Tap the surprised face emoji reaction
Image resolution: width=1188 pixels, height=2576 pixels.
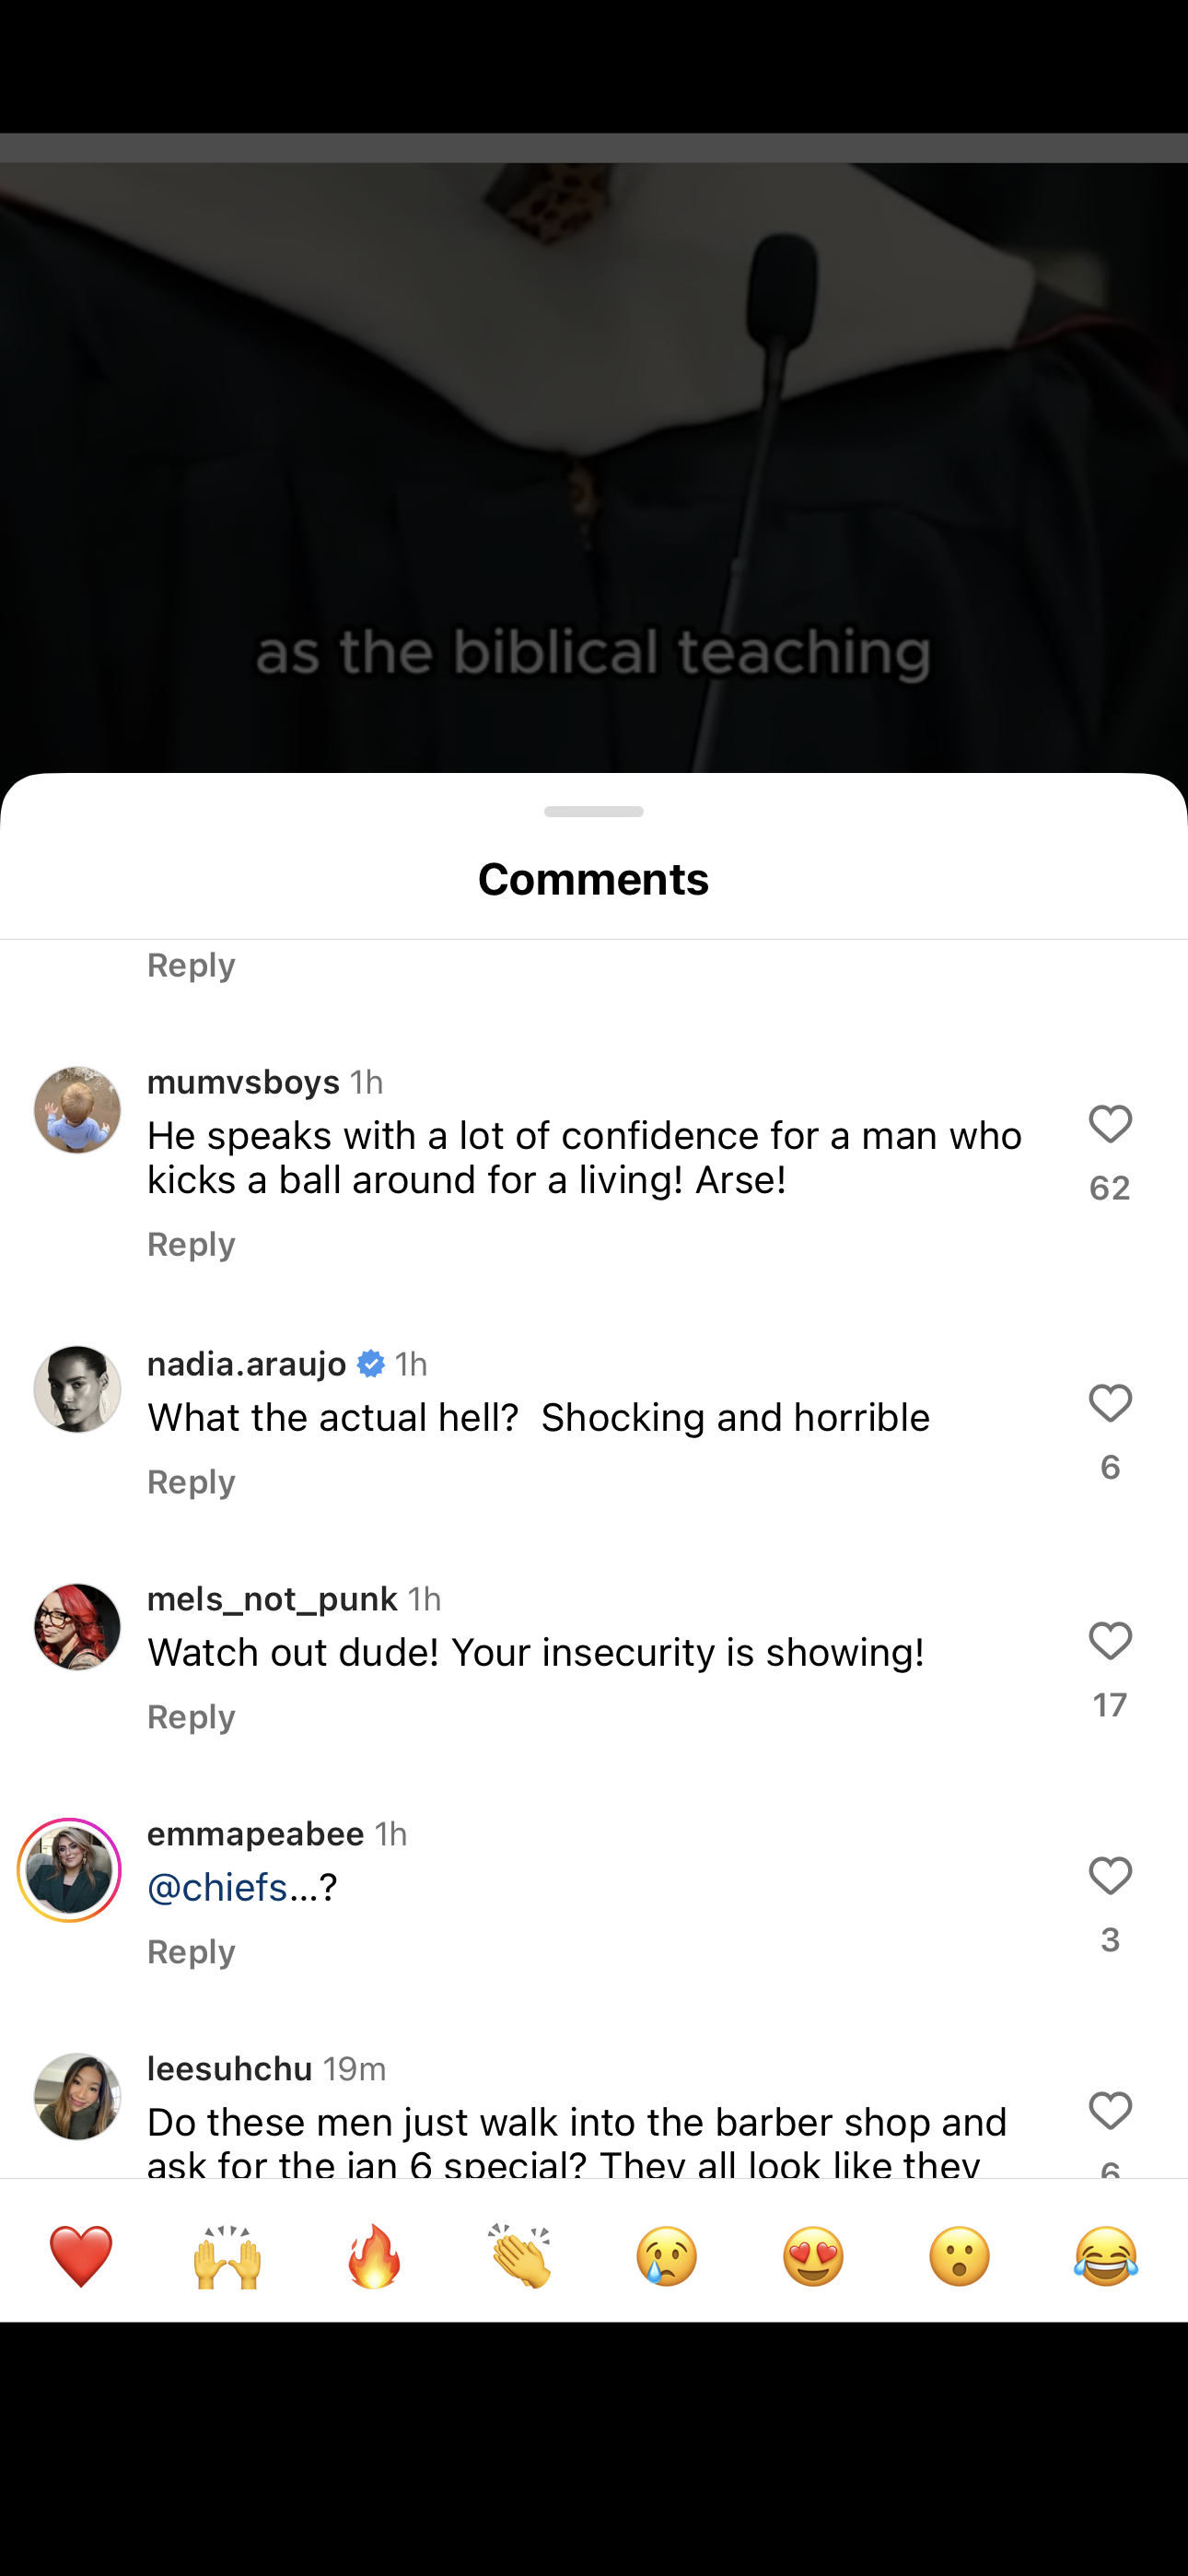coord(960,2256)
